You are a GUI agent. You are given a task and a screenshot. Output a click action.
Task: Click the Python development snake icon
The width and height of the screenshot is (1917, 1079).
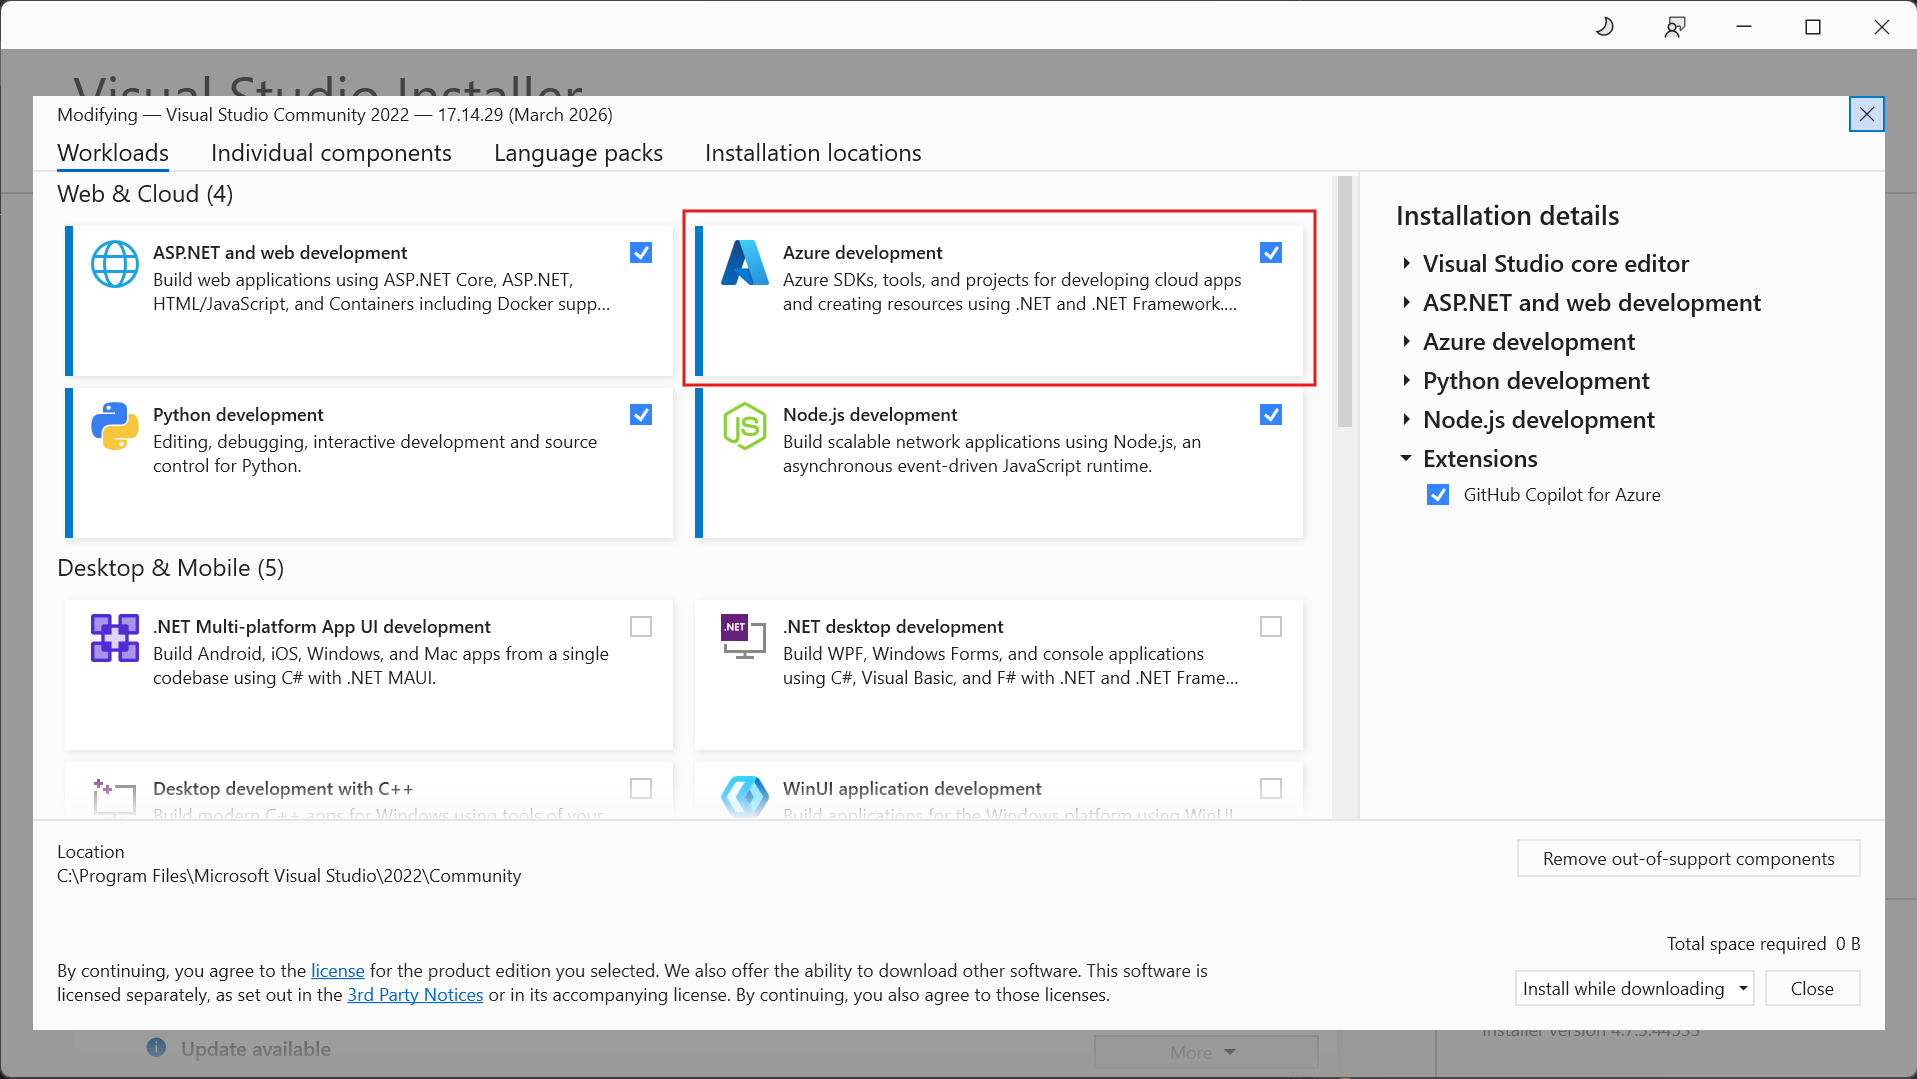coord(115,426)
